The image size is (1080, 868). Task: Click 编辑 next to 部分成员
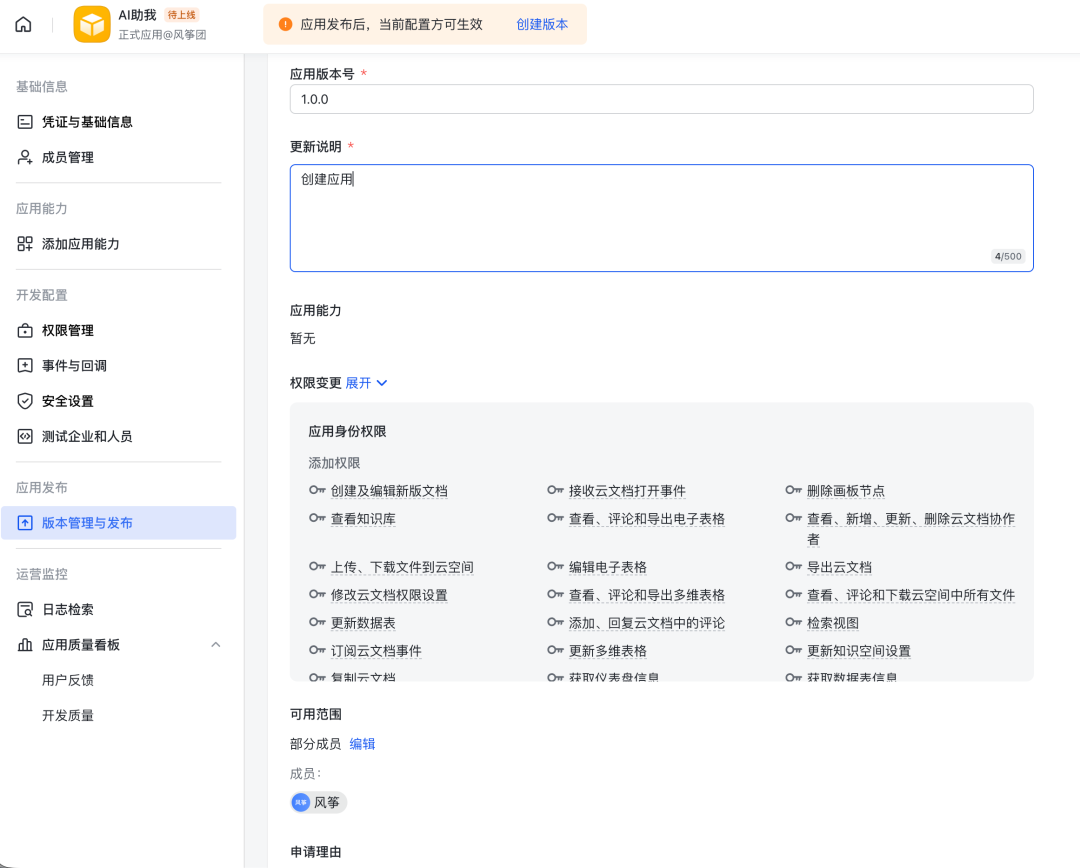(361, 744)
